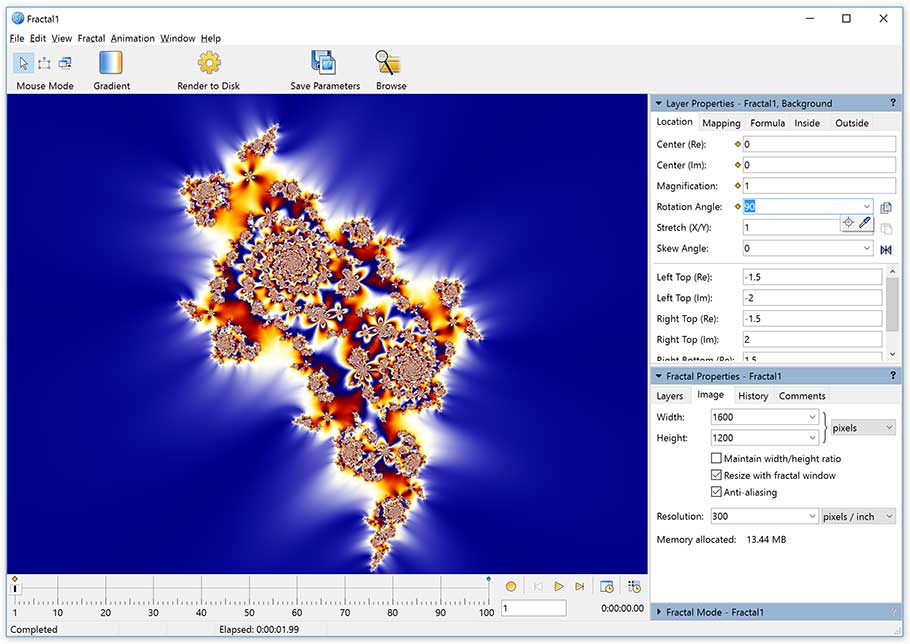Open the Edit menu

pyautogui.click(x=38, y=38)
